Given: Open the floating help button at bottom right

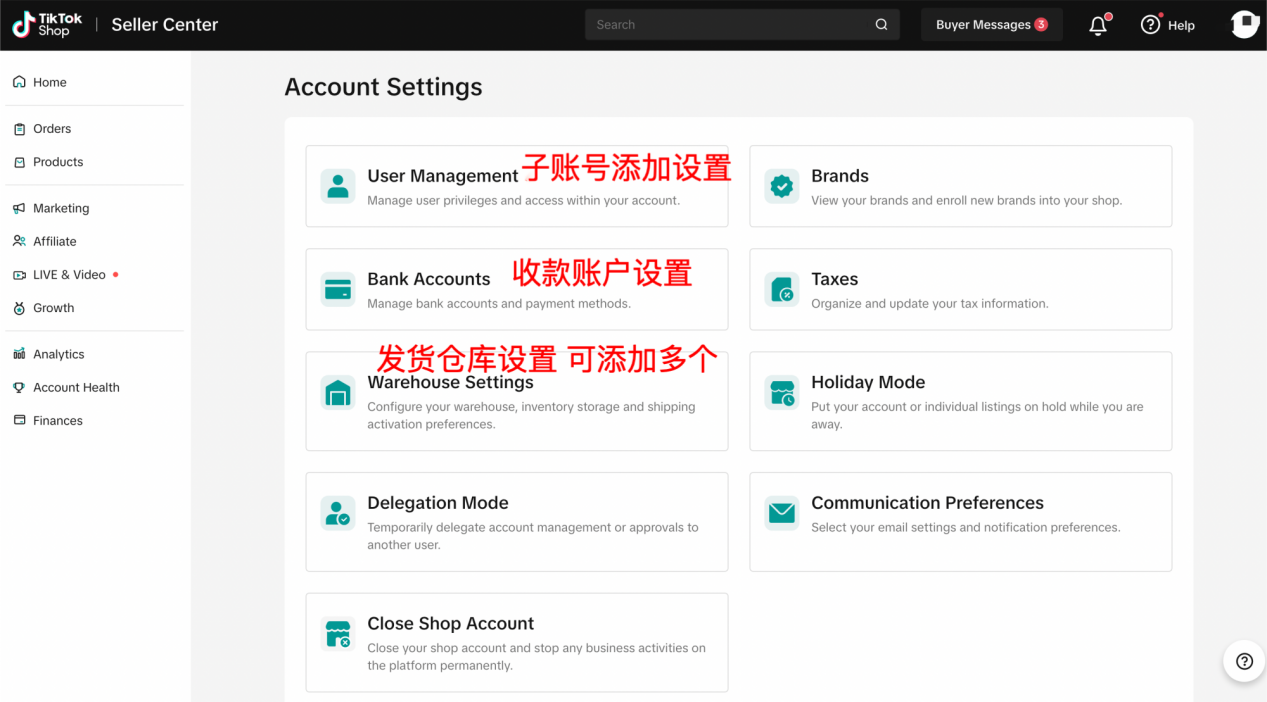Looking at the screenshot, I should (x=1244, y=661).
